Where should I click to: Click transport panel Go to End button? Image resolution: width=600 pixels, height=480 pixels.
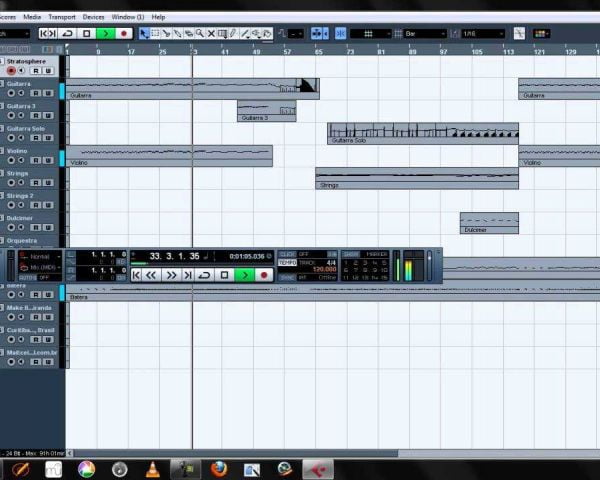click(x=188, y=275)
